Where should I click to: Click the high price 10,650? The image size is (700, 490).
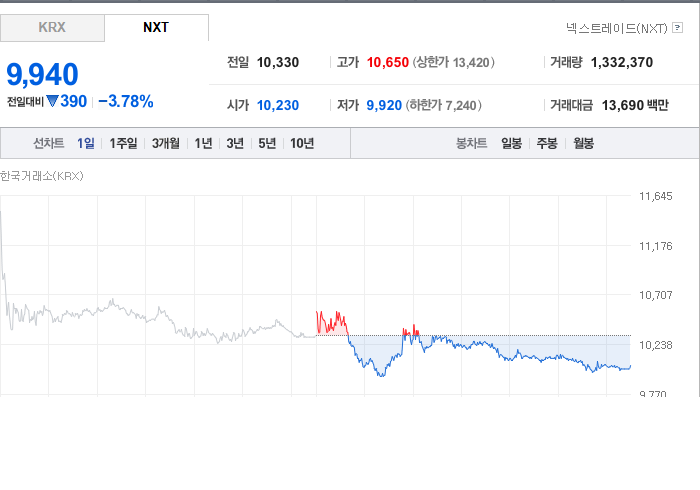[388, 62]
